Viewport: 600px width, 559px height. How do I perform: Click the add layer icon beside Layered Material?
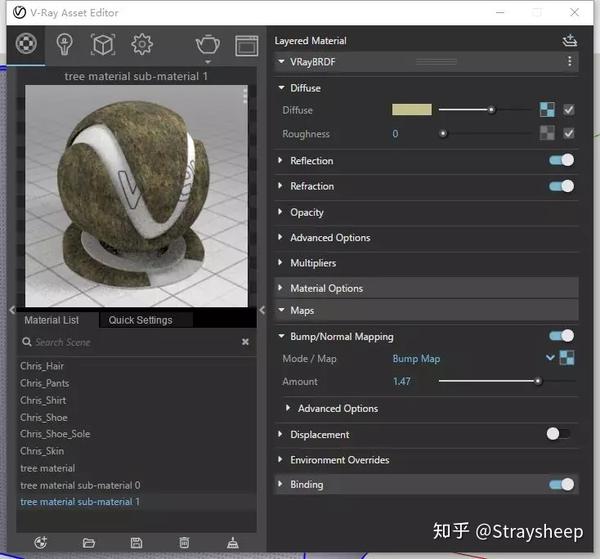[570, 41]
